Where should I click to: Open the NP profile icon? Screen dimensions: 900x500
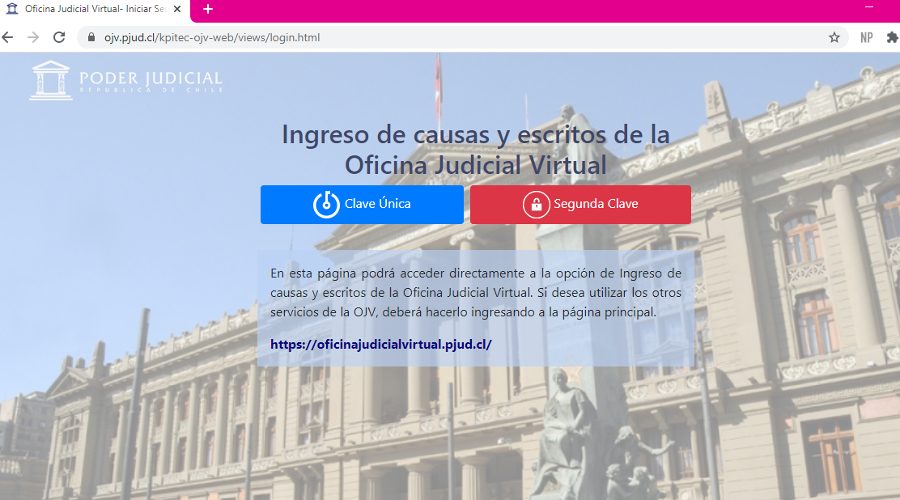pyautogui.click(x=866, y=37)
